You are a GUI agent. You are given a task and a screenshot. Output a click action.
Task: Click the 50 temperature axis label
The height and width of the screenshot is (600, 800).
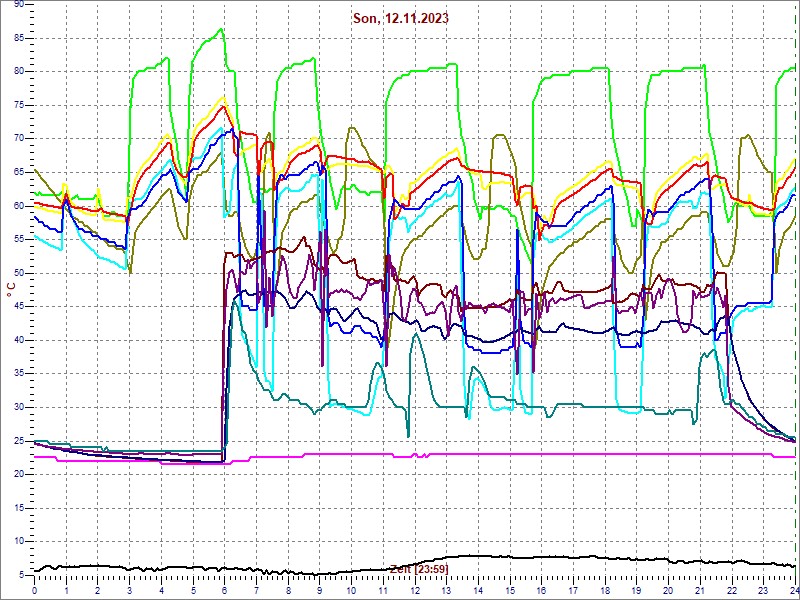tap(20, 273)
